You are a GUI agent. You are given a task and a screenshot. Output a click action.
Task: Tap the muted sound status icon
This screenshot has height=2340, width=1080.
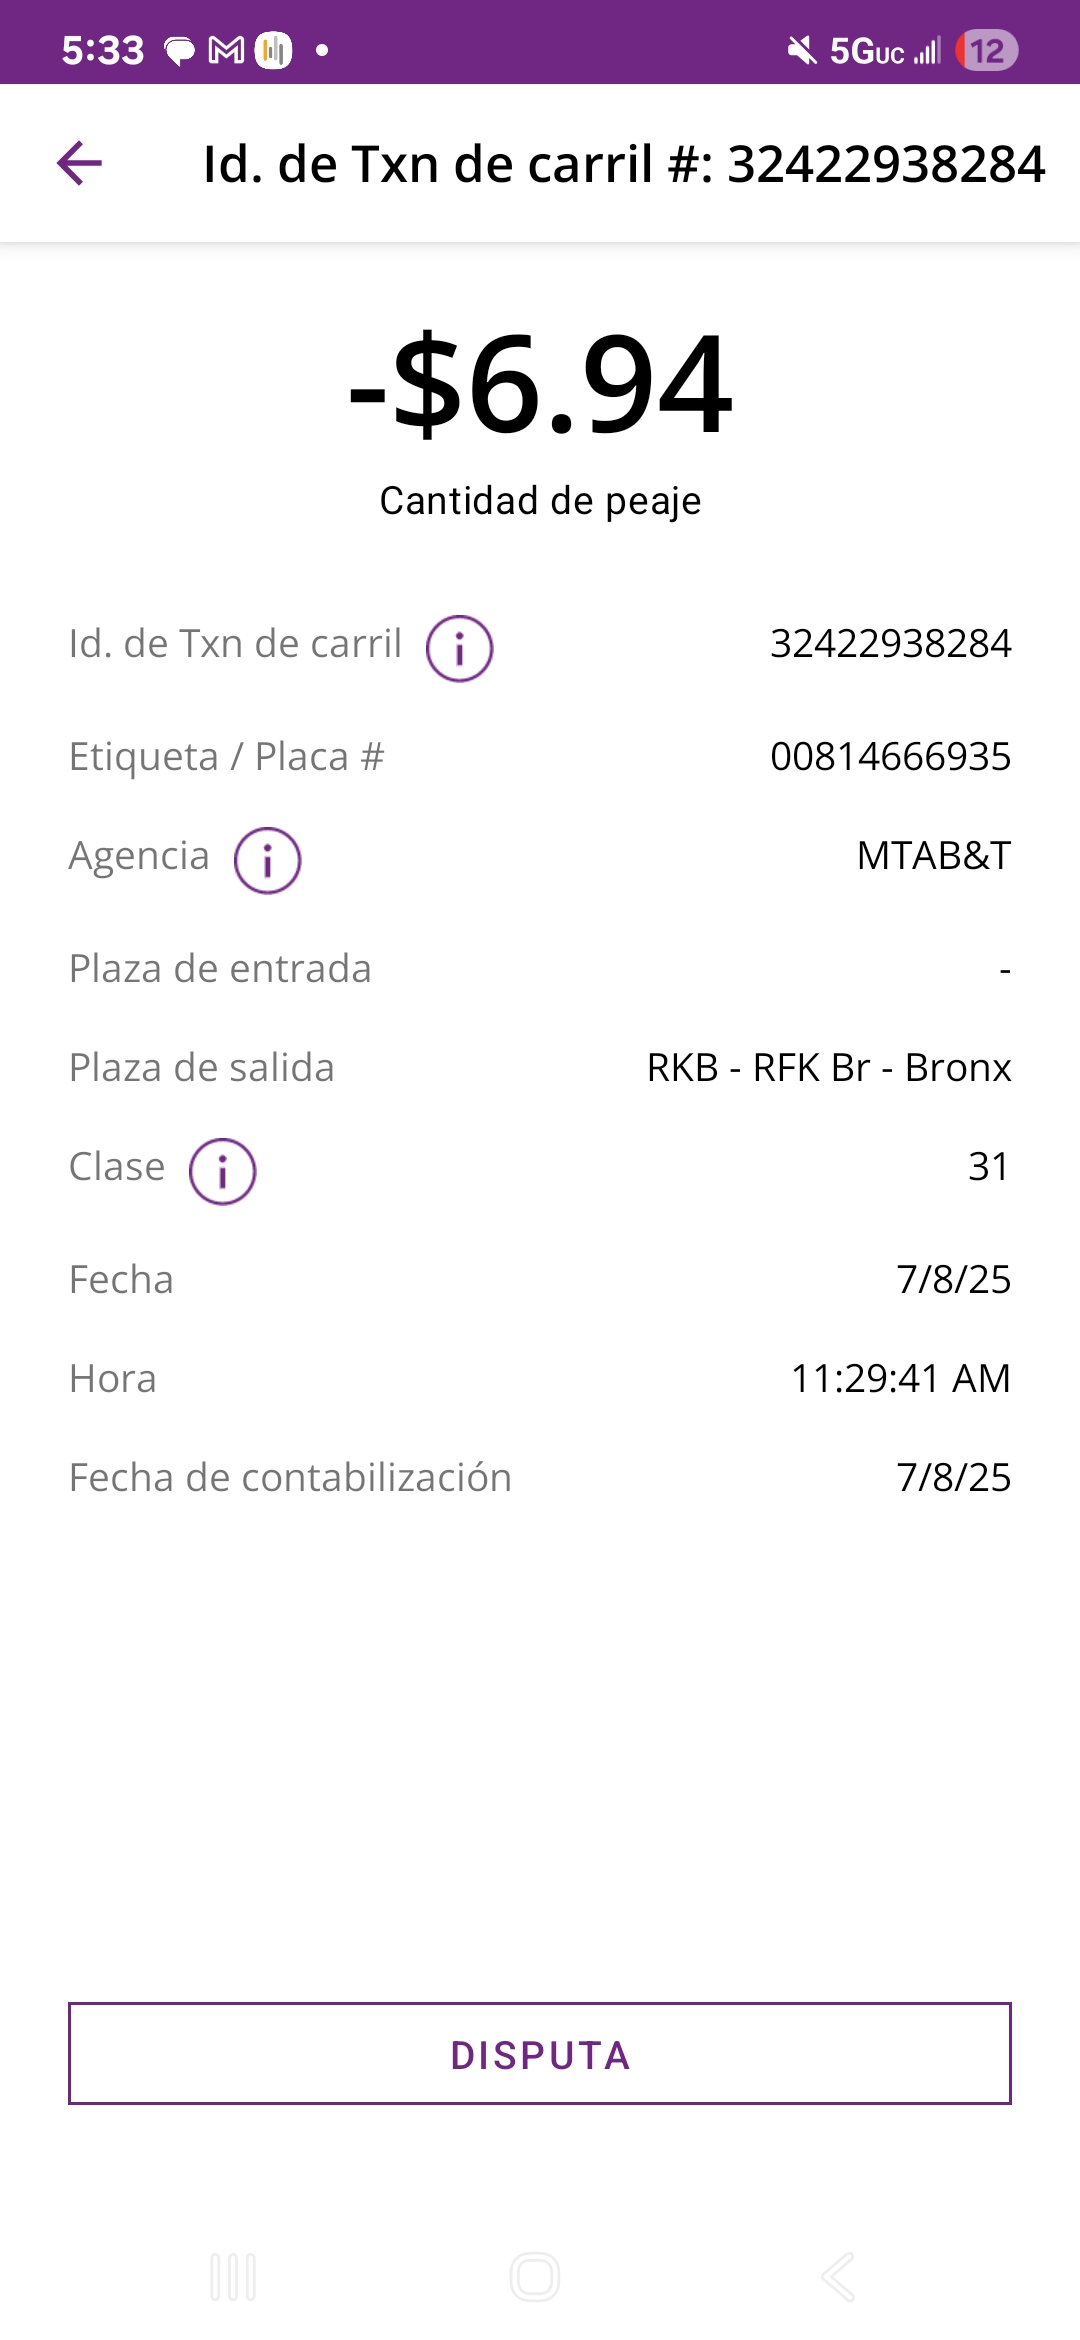coord(801,50)
